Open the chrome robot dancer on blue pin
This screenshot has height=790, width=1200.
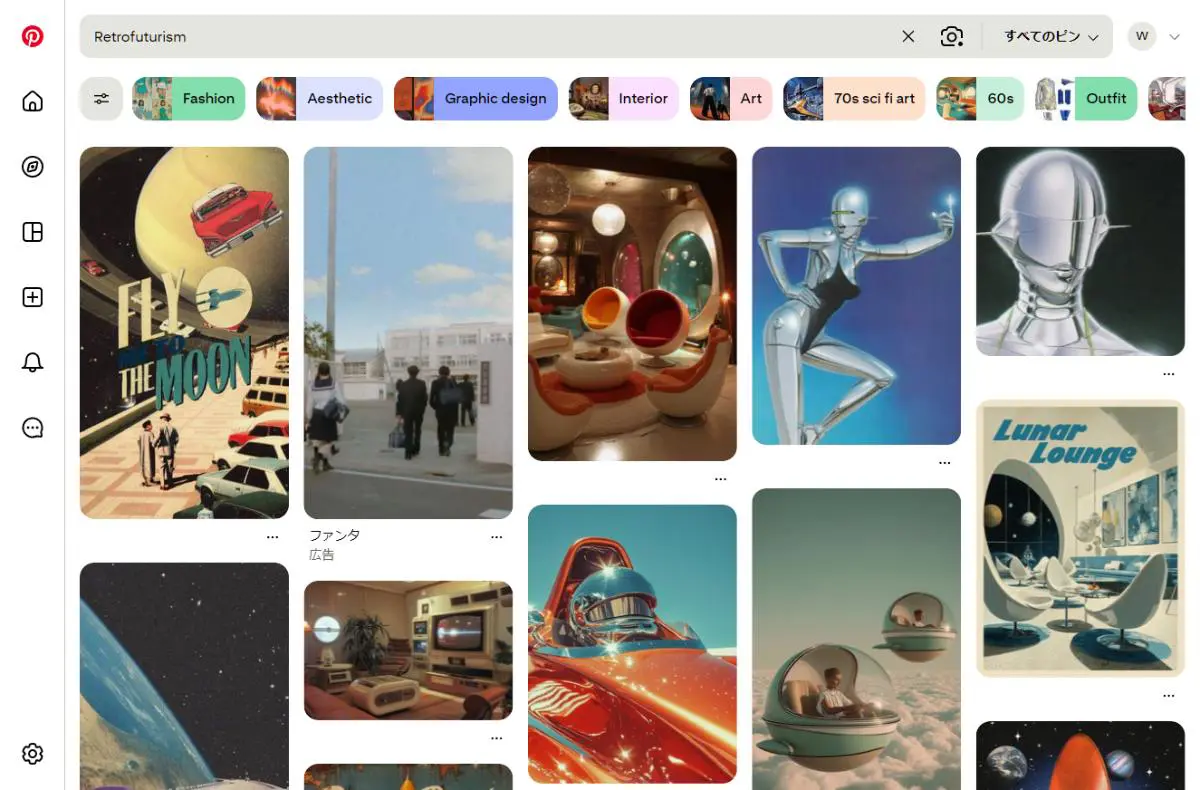point(856,296)
